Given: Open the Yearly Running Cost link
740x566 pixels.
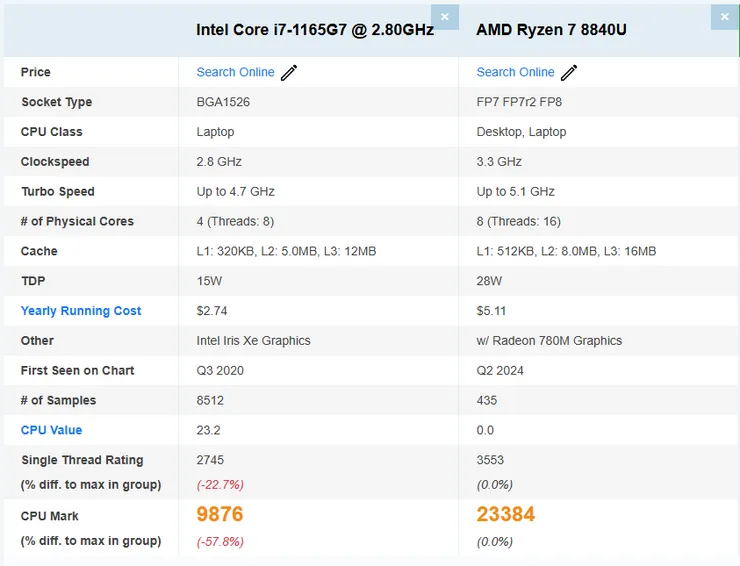Looking at the screenshot, I should pyautogui.click(x=81, y=311).
